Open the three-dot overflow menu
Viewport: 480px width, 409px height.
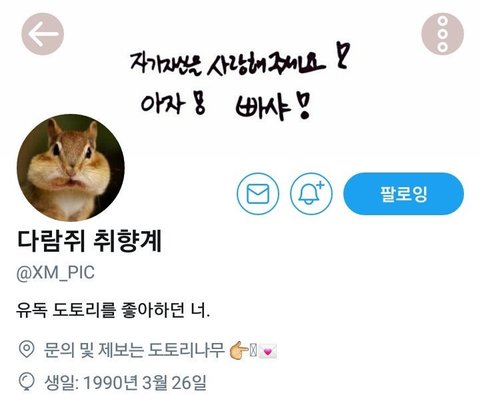click(x=442, y=34)
